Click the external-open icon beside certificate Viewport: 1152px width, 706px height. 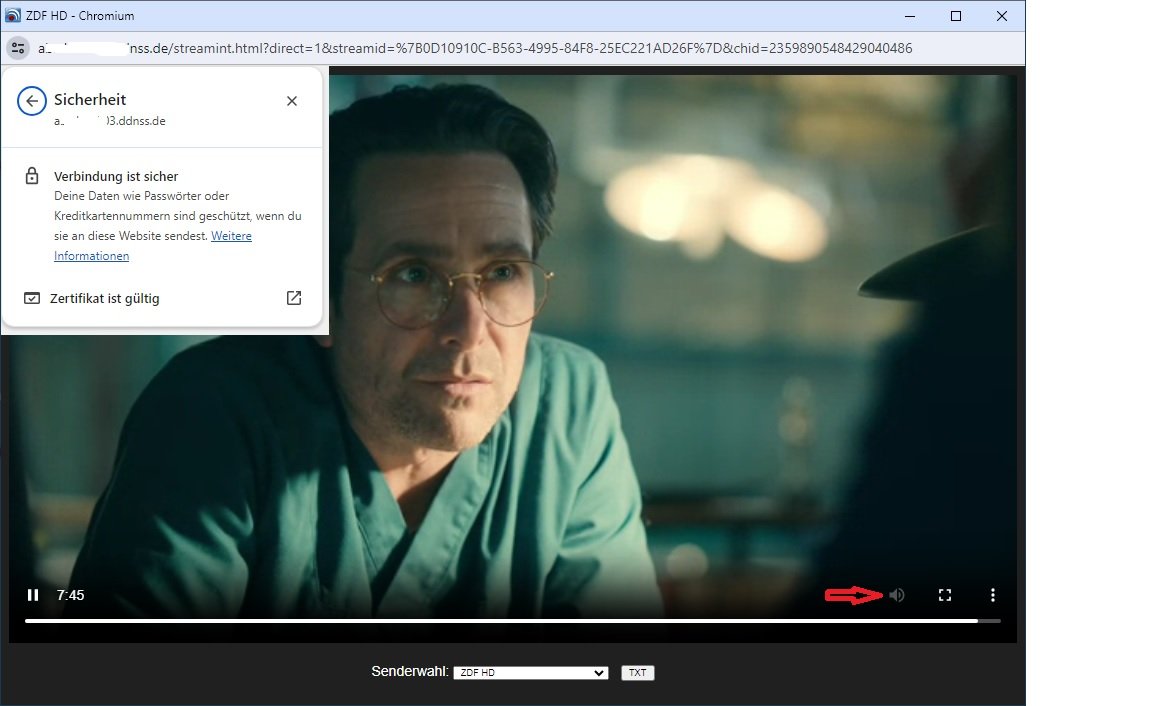coord(294,298)
